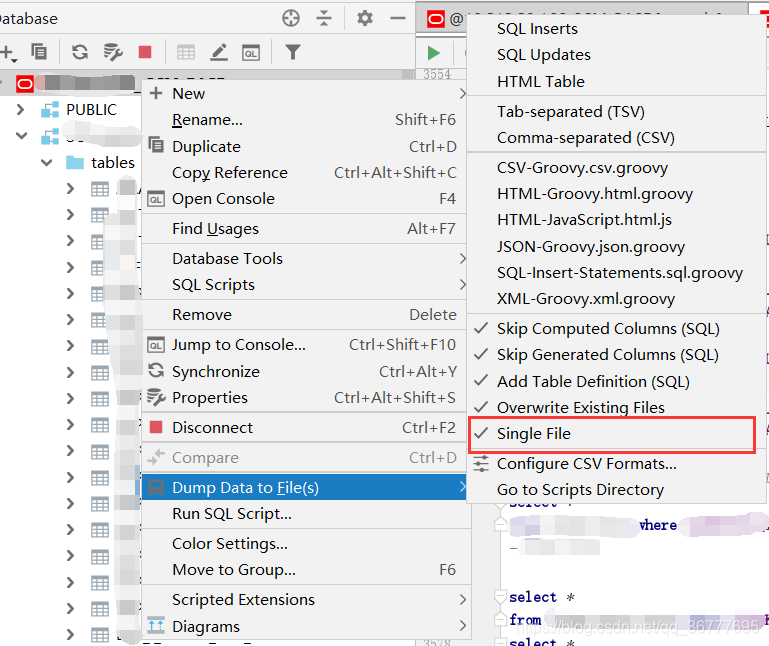Expand the PUBLIC schema node
Screen dimensions: 769x646
(20, 109)
